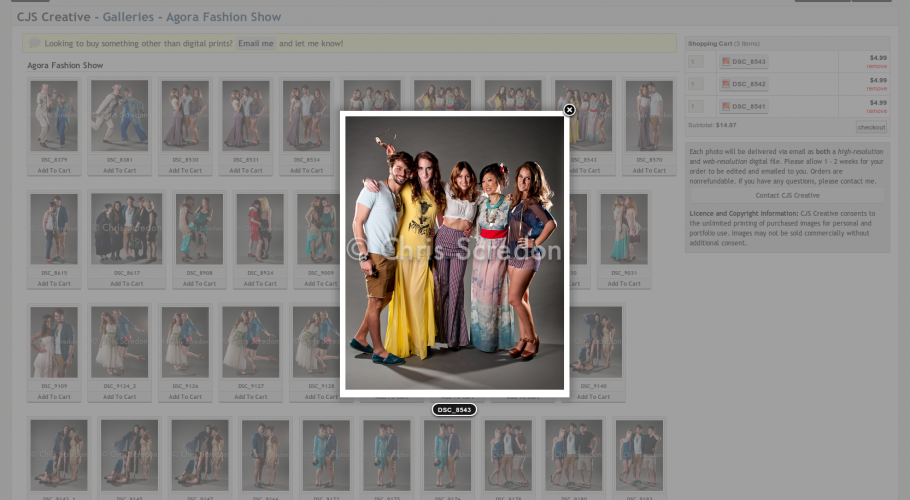
Task: Click the Contact CJS Creative button
Action: point(787,195)
